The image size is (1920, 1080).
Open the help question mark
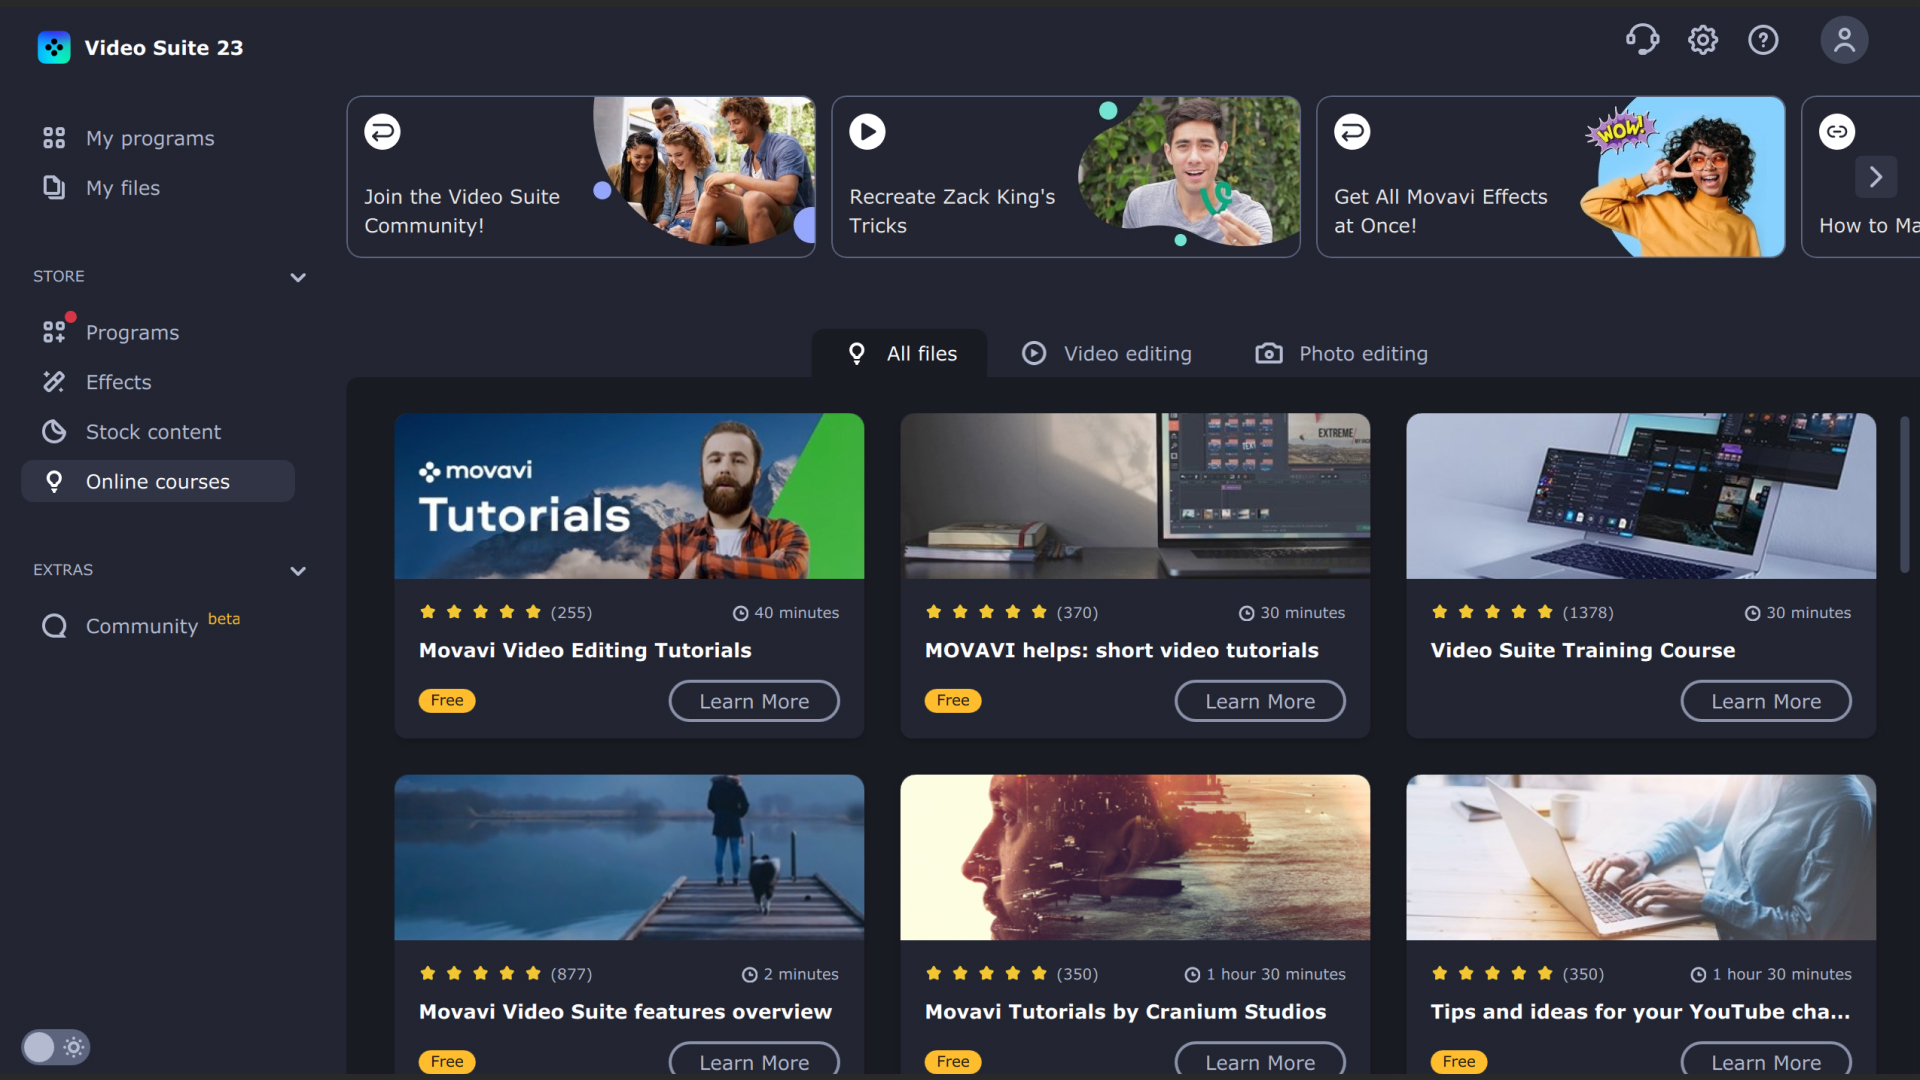click(1763, 39)
